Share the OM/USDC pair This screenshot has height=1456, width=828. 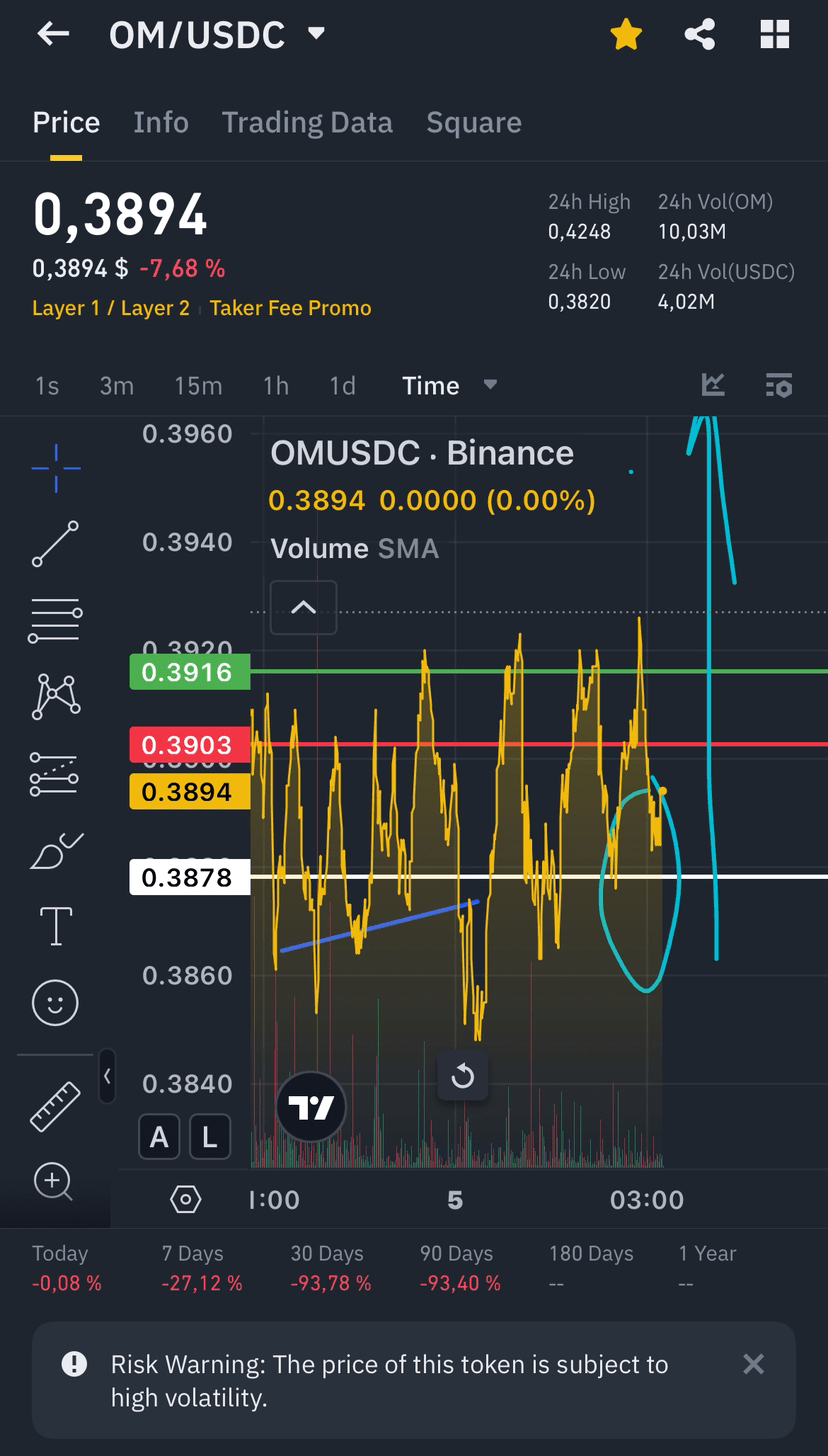click(700, 35)
